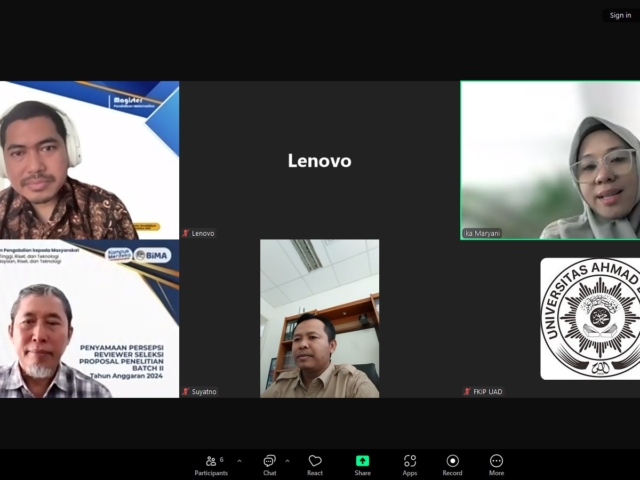Open the React emoji menu

315,466
